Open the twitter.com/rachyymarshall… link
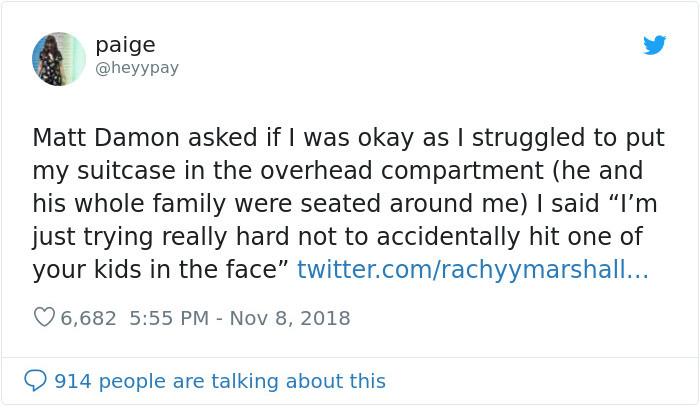Image resolution: width=700 pixels, height=406 pixels. point(473,270)
